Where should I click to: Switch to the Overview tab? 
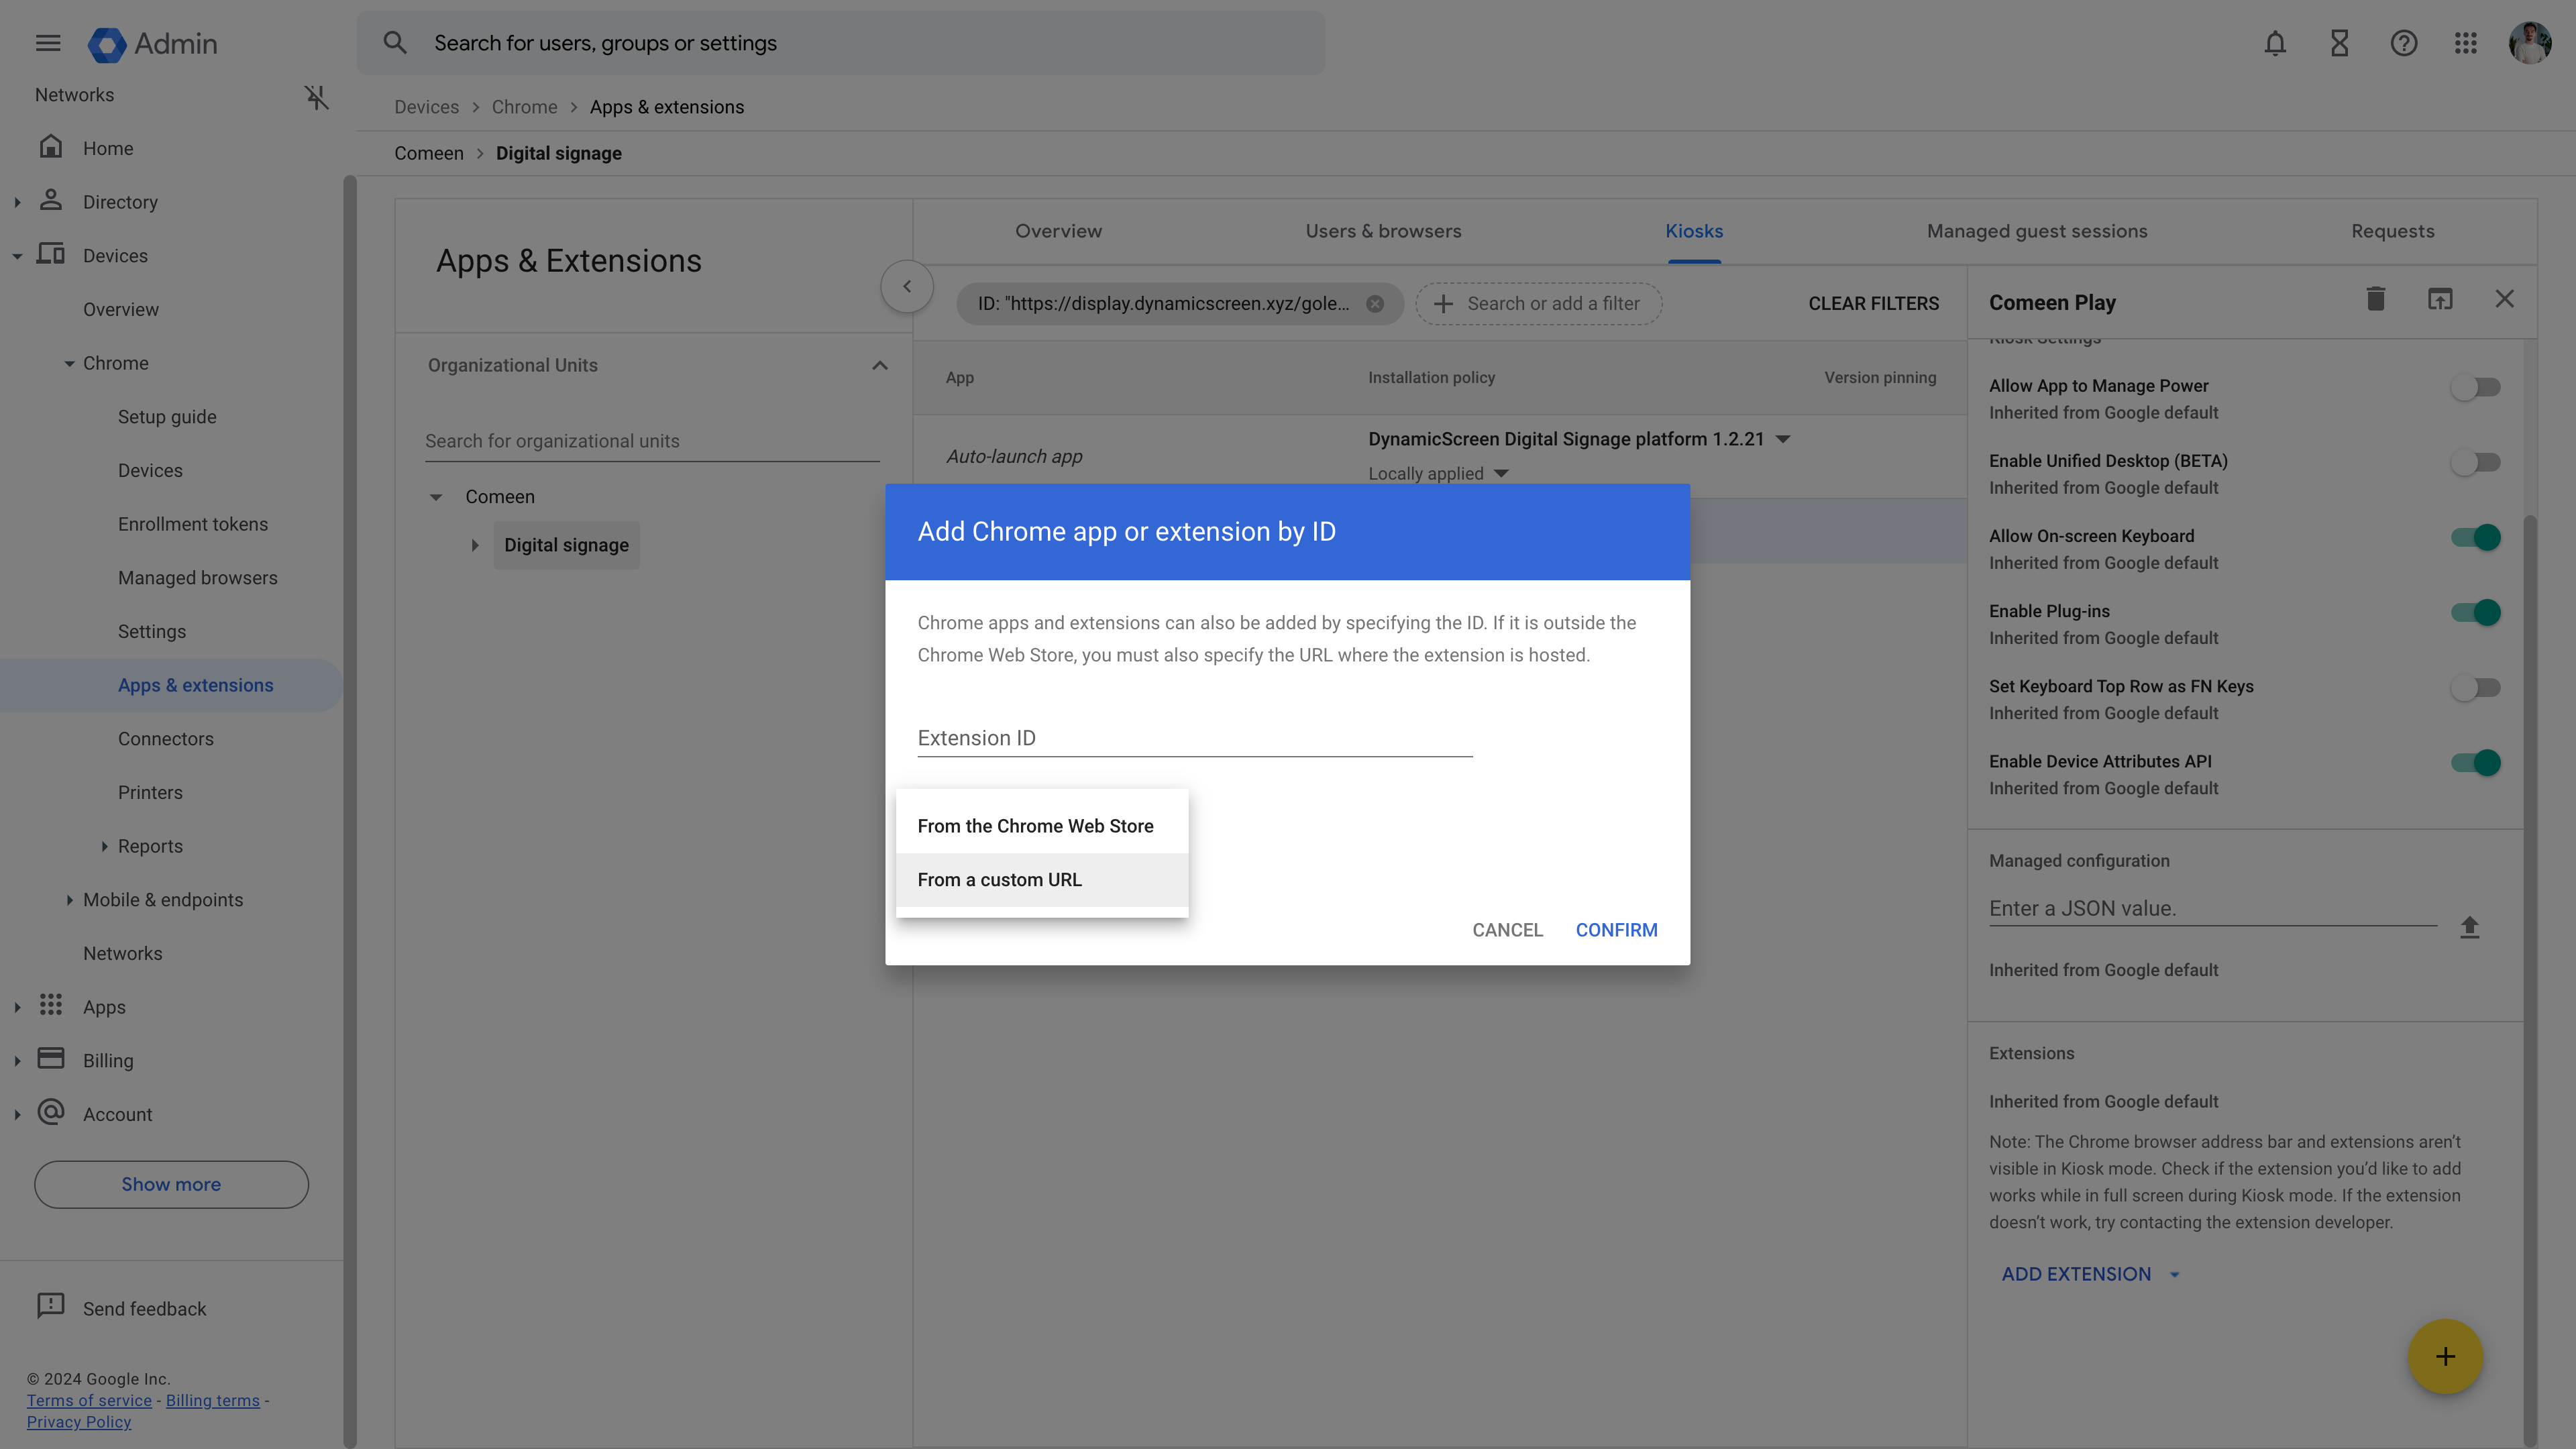click(x=1058, y=231)
